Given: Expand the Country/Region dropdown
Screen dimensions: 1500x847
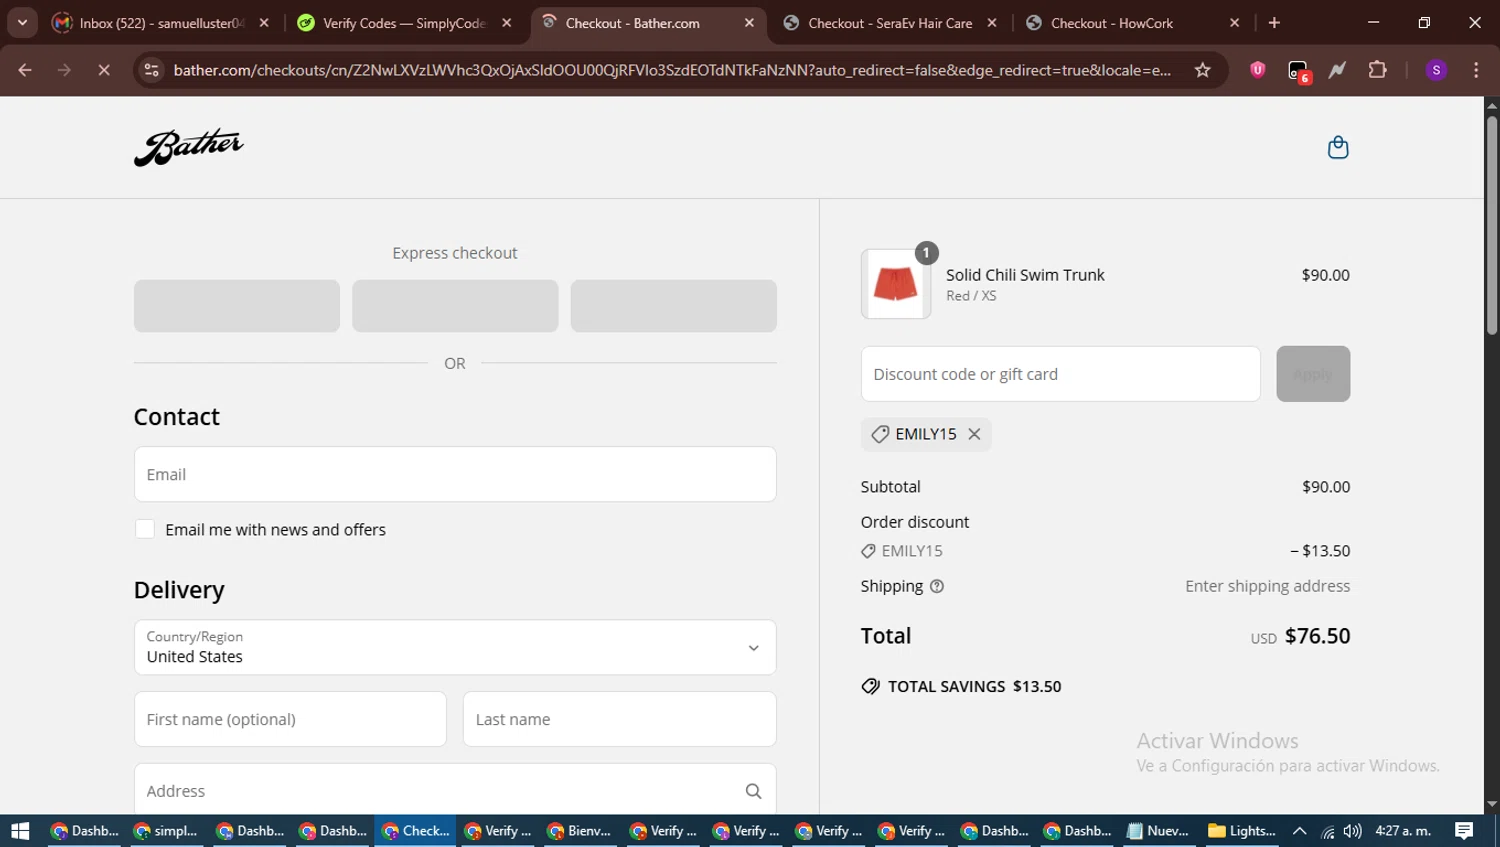Looking at the screenshot, I should pos(455,647).
